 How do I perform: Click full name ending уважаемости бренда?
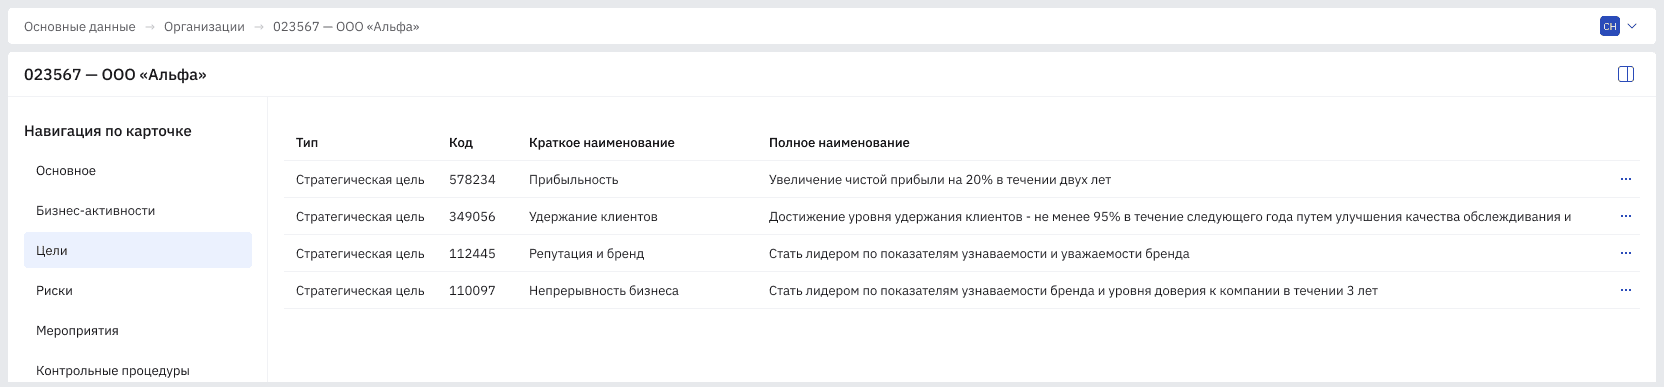pos(979,254)
